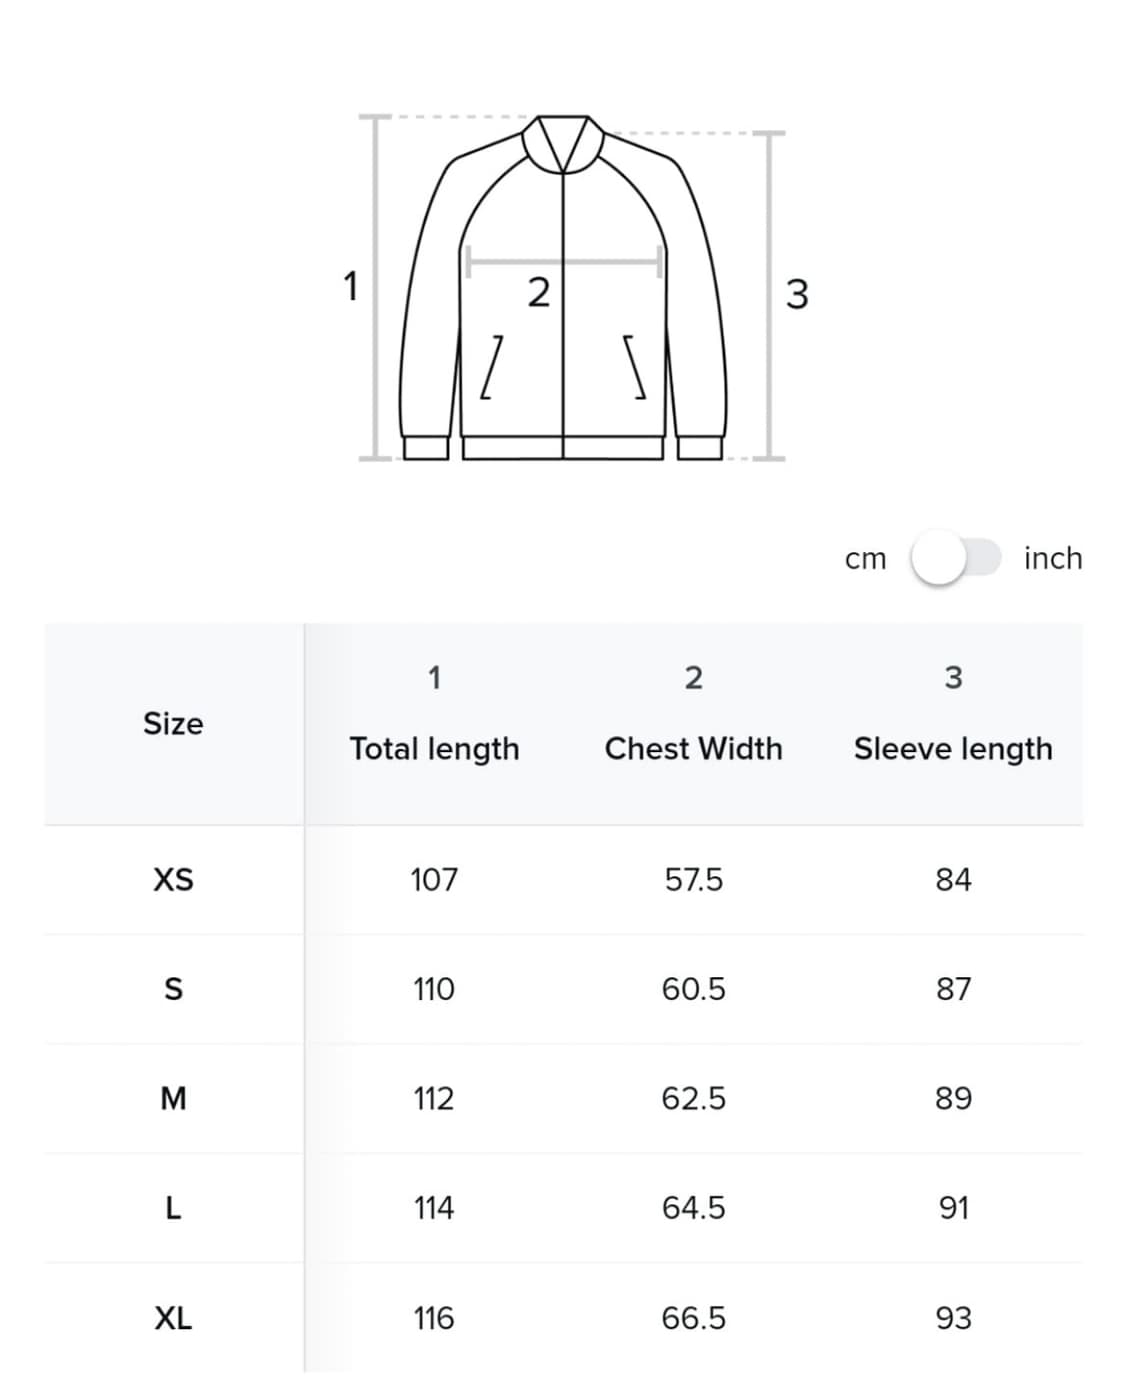
Task: Toggle the cm/inch unit switch
Action: (955, 558)
